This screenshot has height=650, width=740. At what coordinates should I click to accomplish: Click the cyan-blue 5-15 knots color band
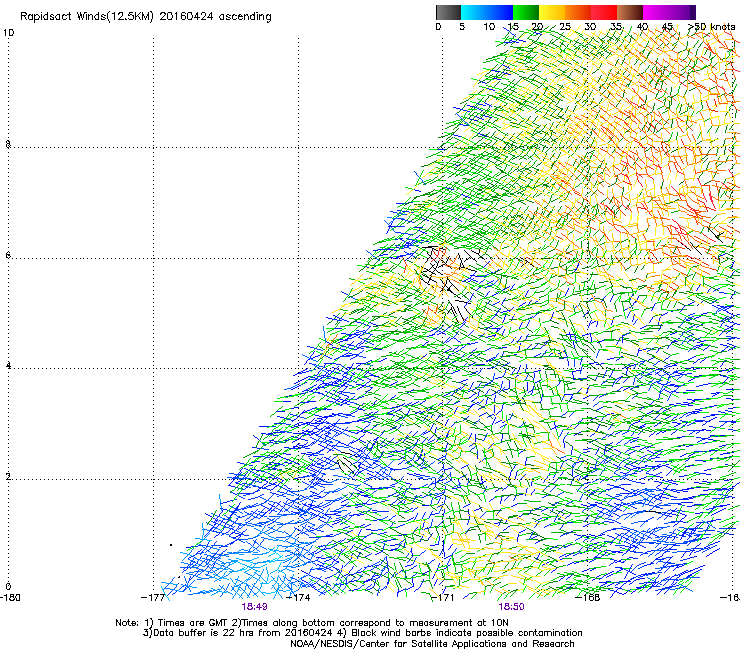pos(487,12)
